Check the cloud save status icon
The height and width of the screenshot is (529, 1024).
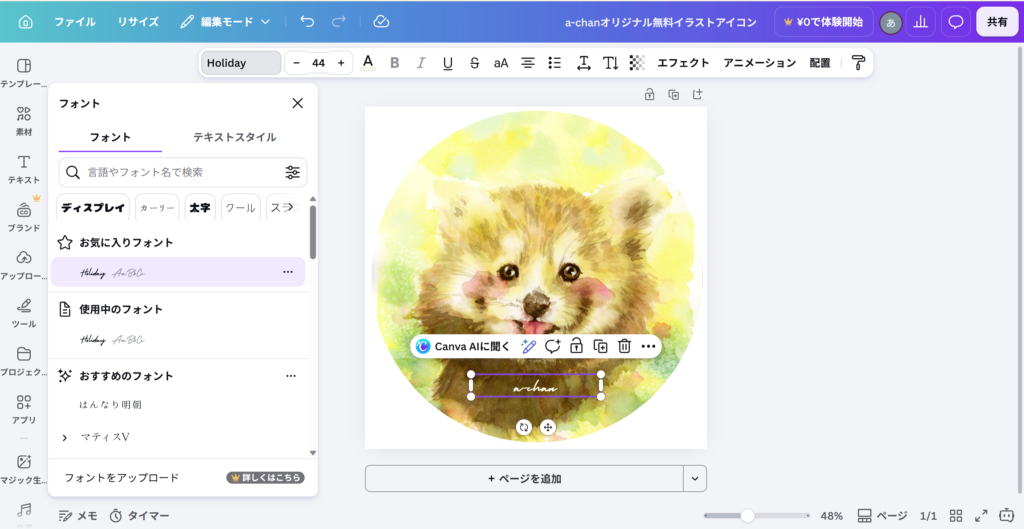(381, 22)
